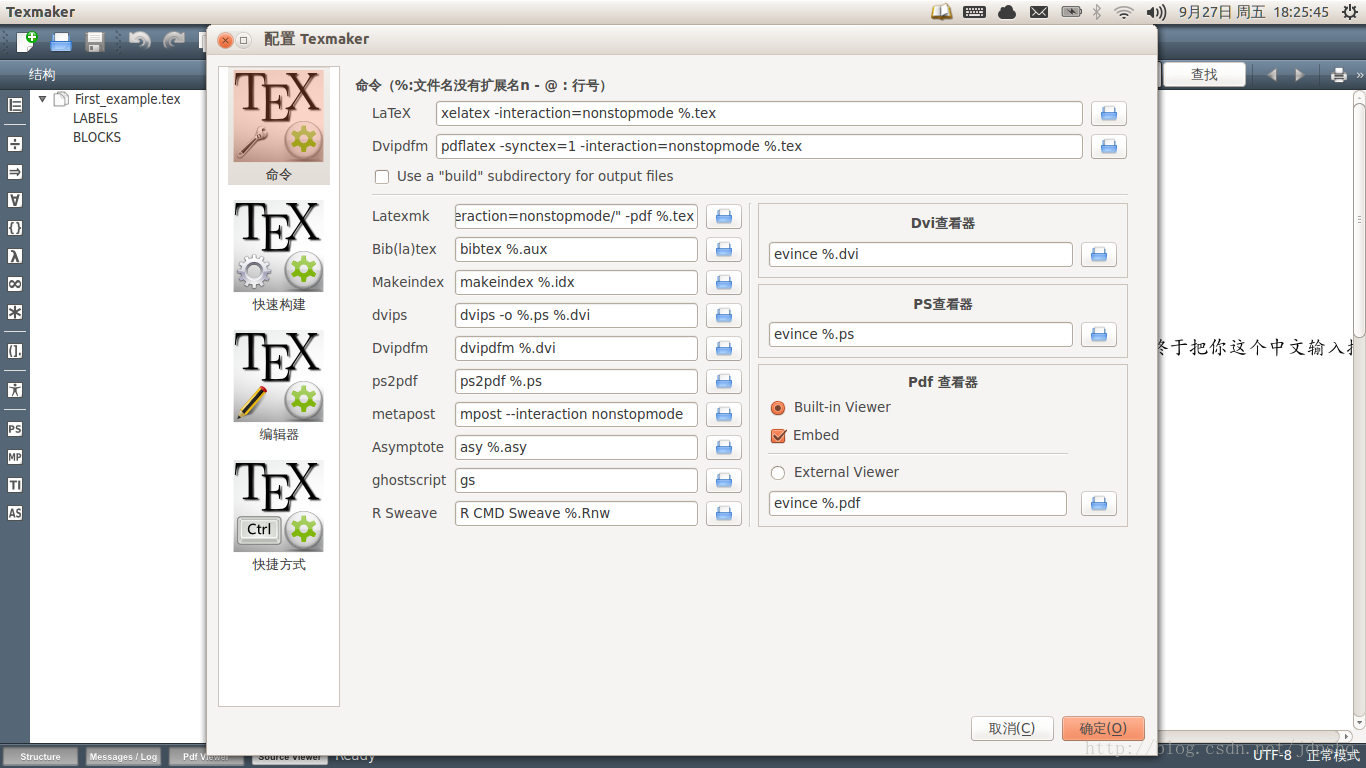Open the 快捷方式 (Shortcuts) settings page
1366x768 pixels.
pos(279,517)
